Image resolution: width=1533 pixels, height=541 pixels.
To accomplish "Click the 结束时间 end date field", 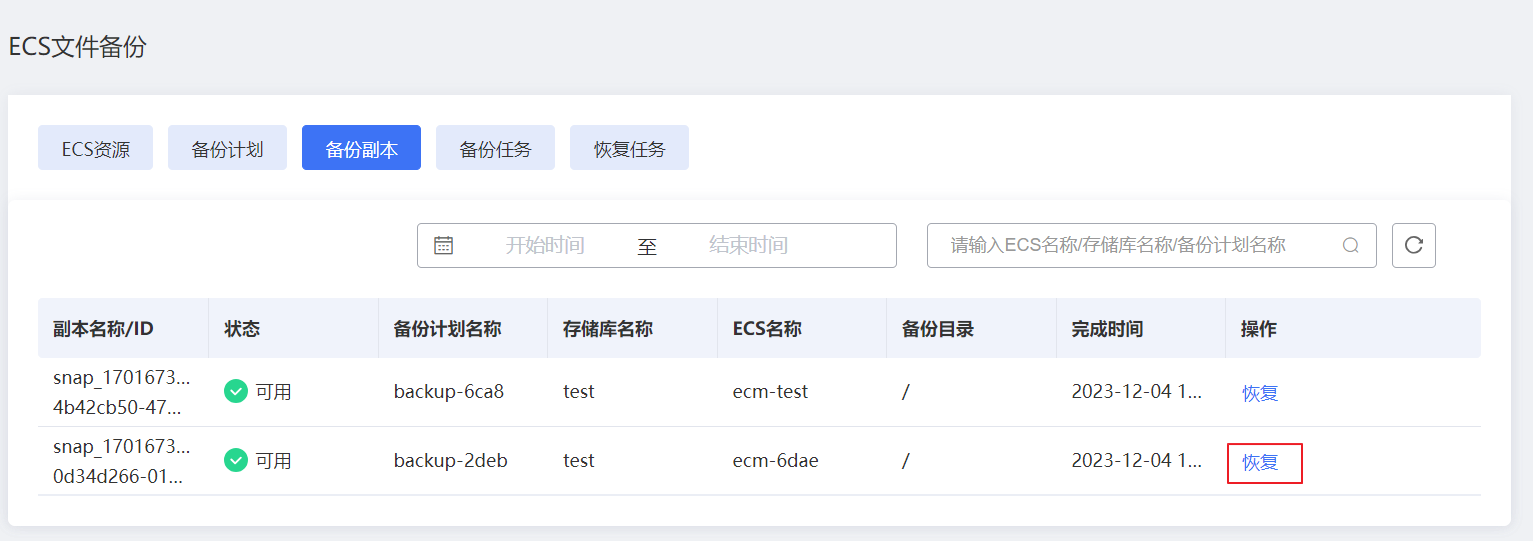I will [748, 245].
